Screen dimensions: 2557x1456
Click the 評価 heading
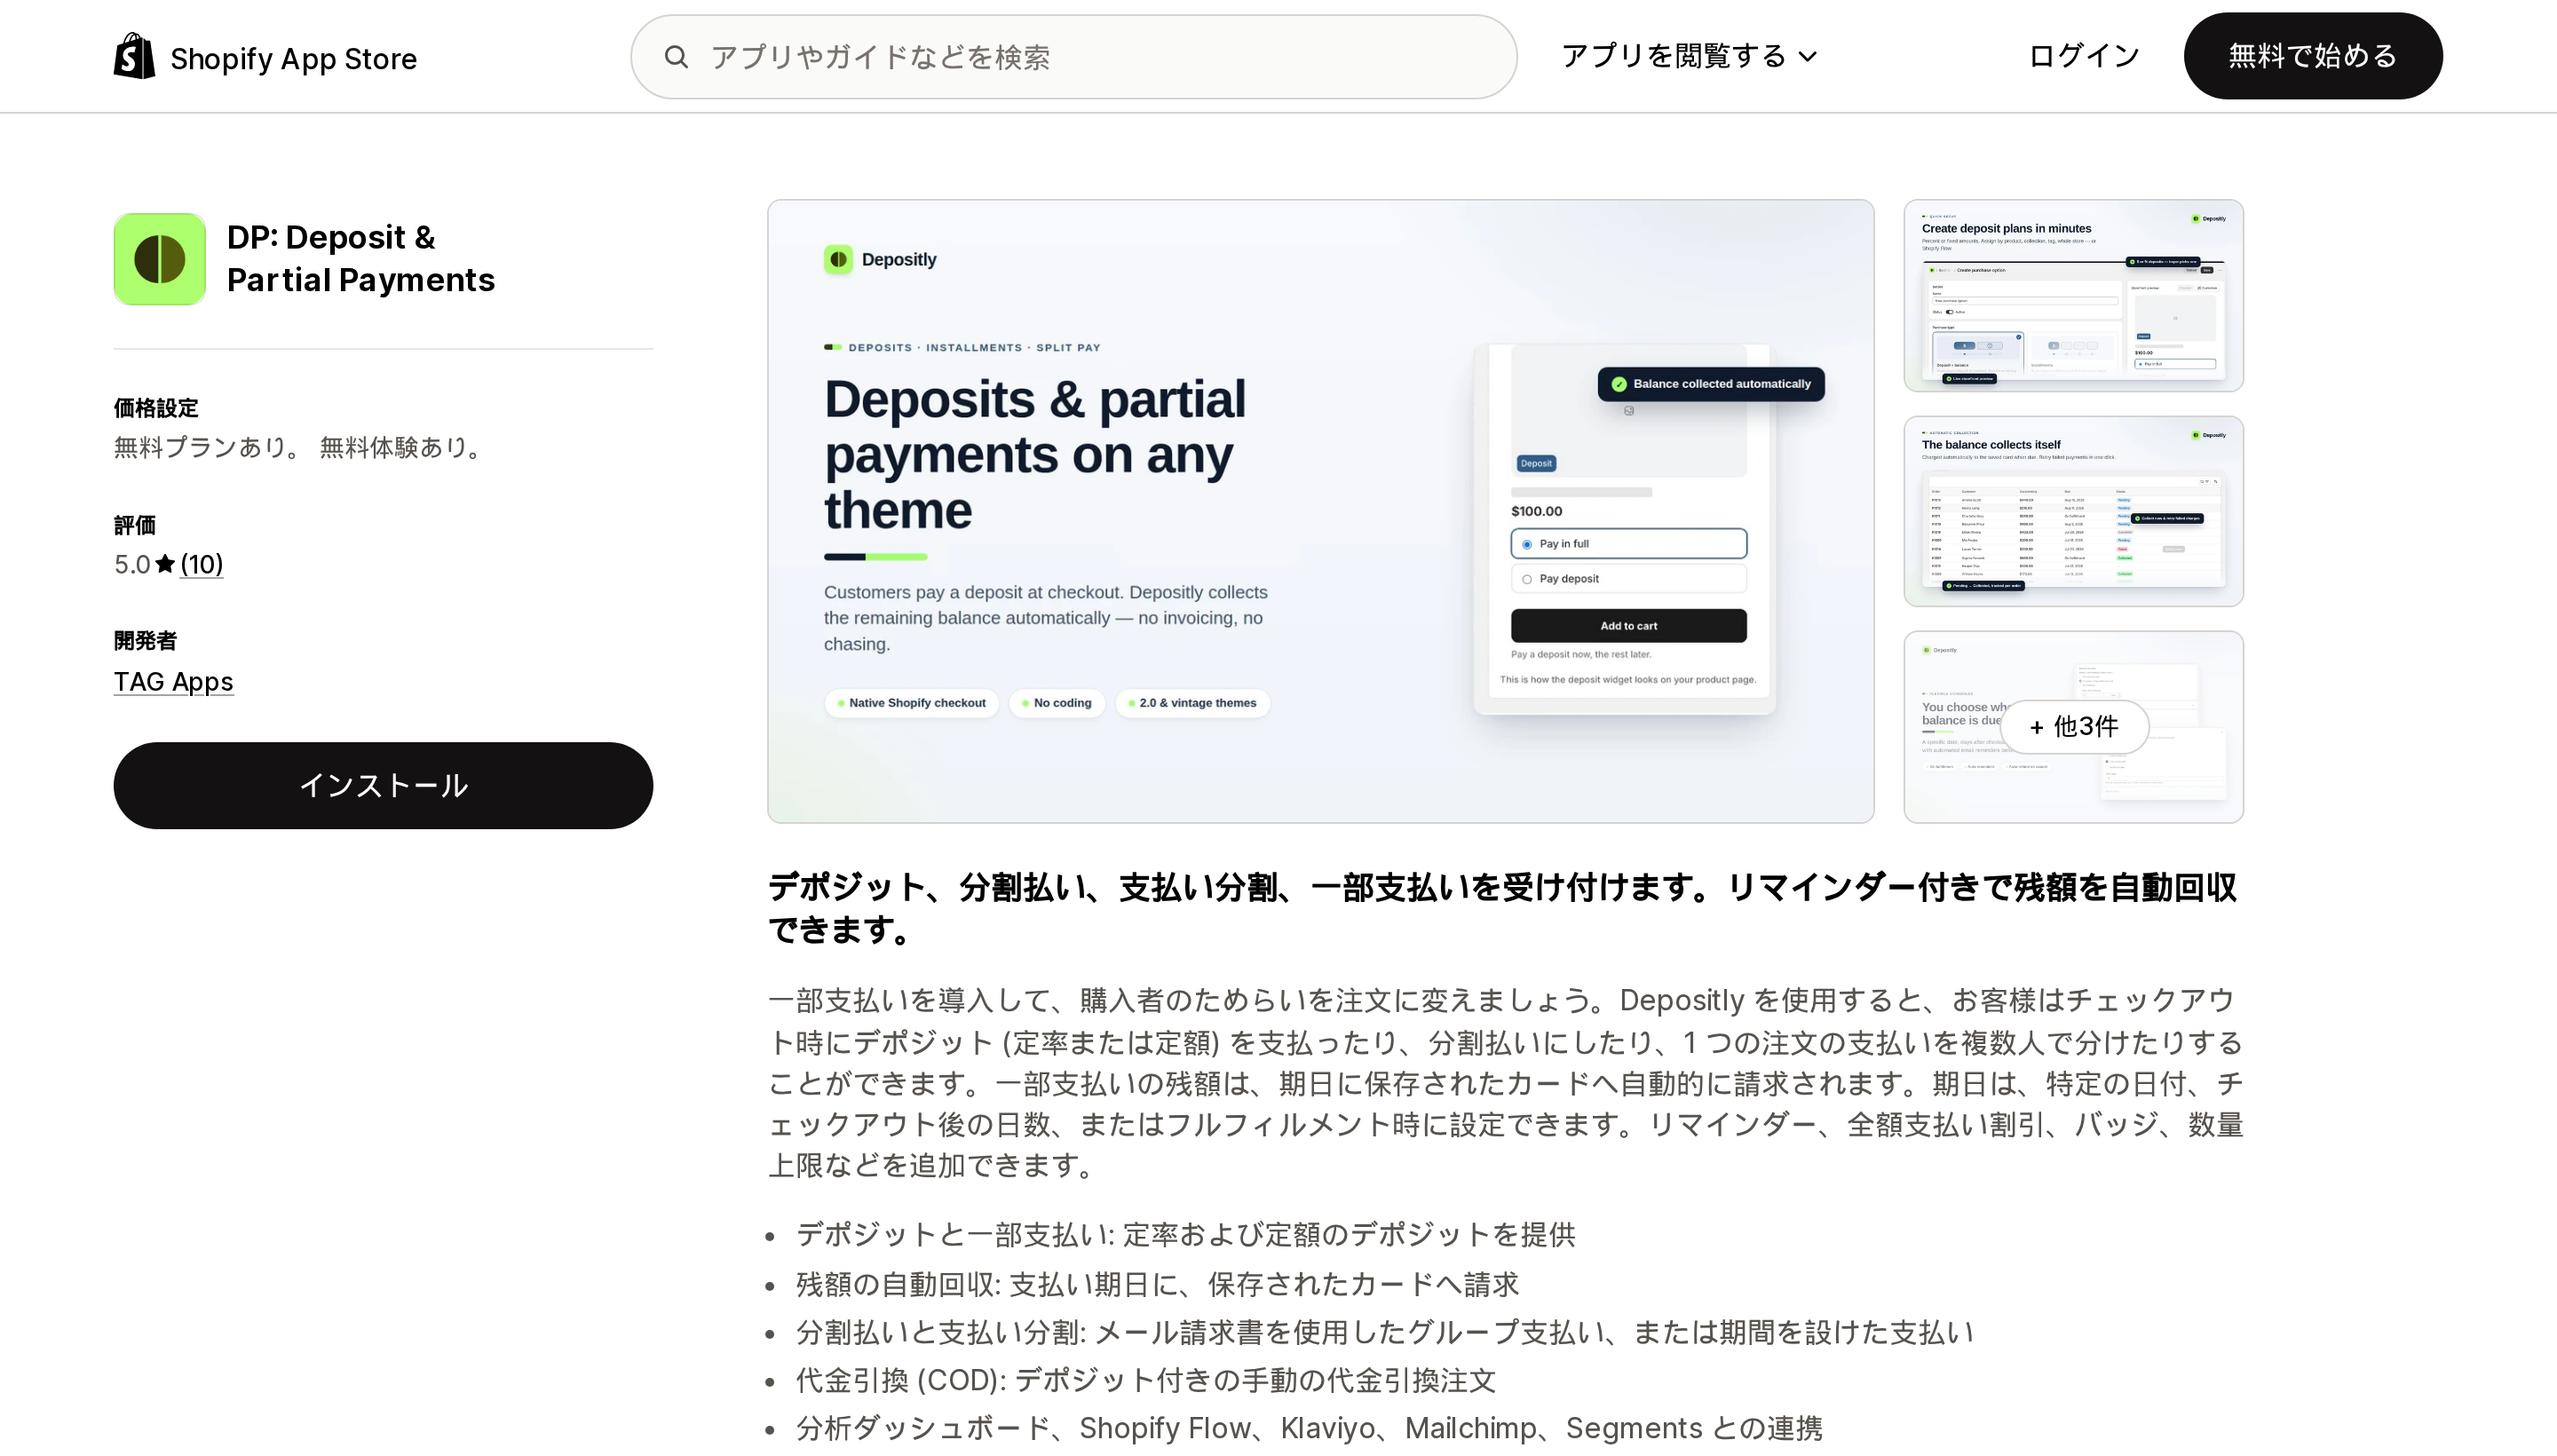click(x=135, y=526)
